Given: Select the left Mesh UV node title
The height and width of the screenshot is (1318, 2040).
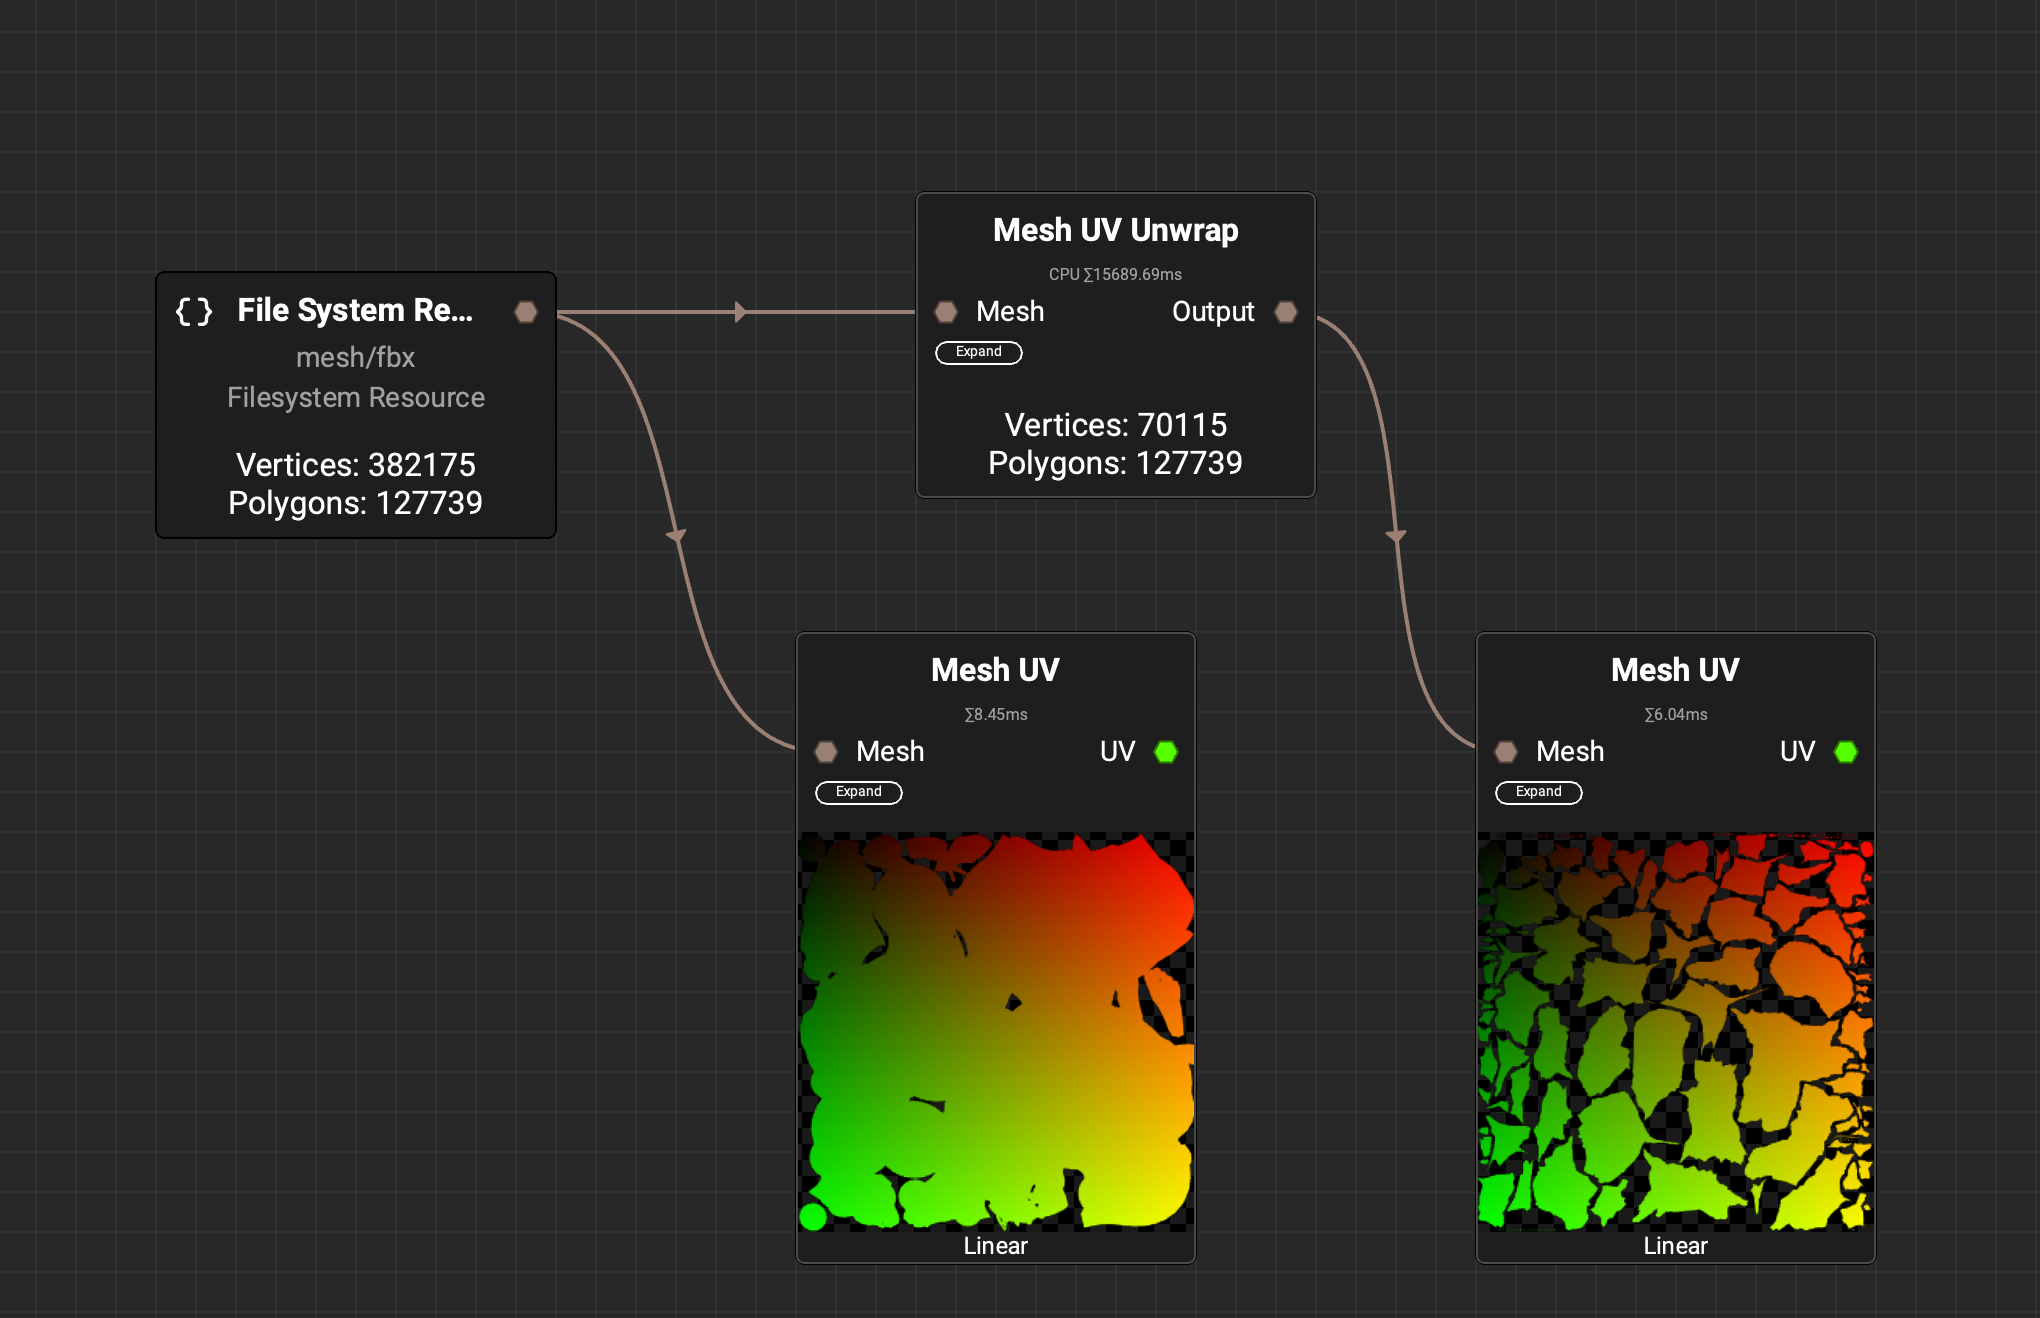Looking at the screenshot, I should tap(995, 670).
